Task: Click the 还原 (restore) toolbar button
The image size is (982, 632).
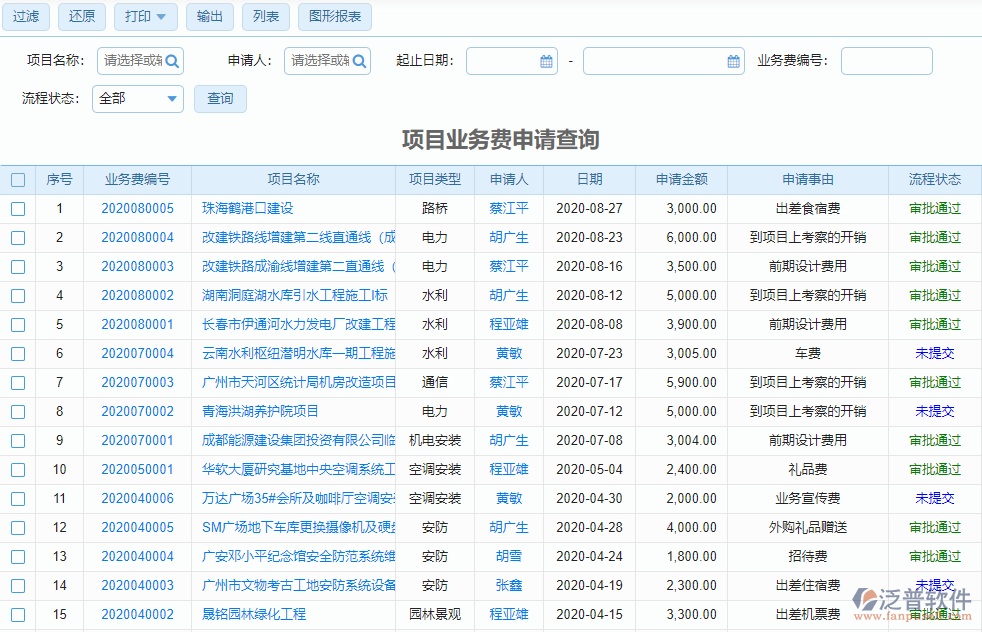Action: pyautogui.click(x=81, y=17)
